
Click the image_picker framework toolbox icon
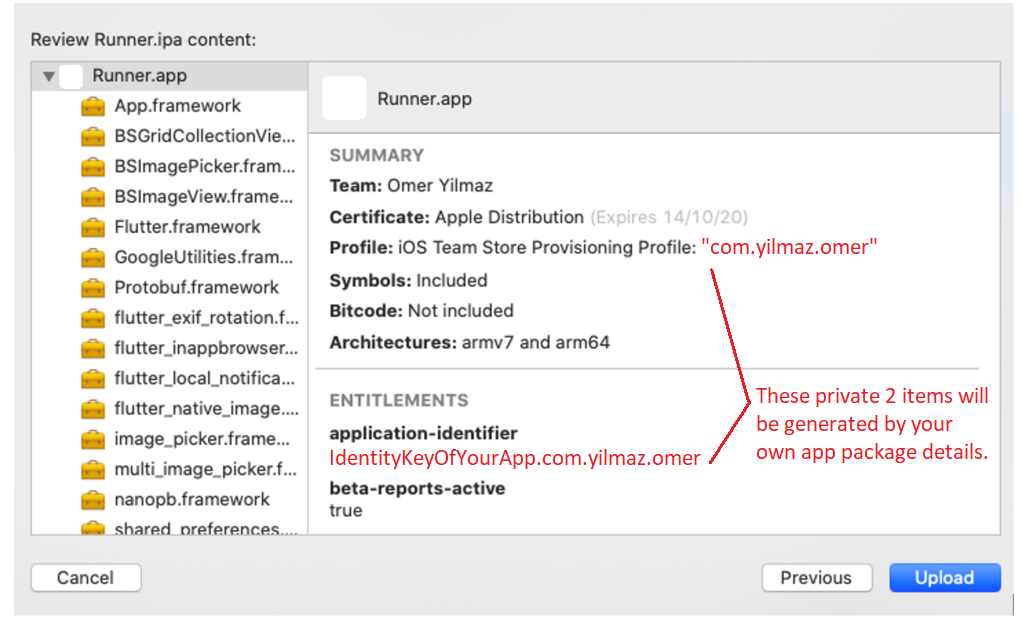(x=93, y=439)
